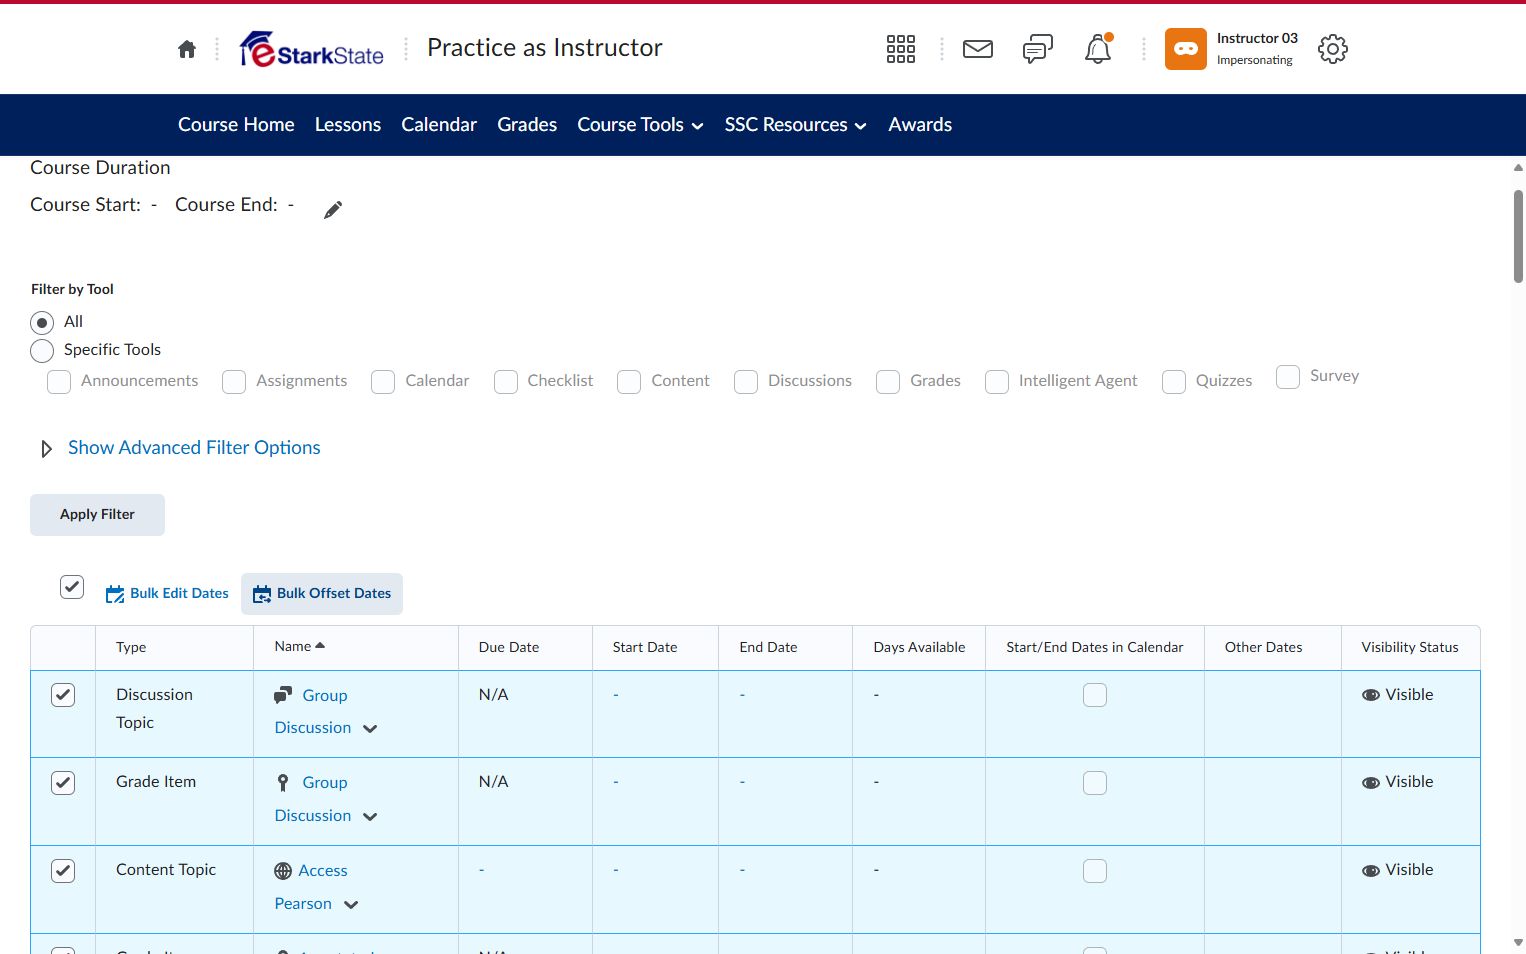Image resolution: width=1526 pixels, height=954 pixels.
Task: Open the SSC Resources dropdown menu
Action: 796,125
